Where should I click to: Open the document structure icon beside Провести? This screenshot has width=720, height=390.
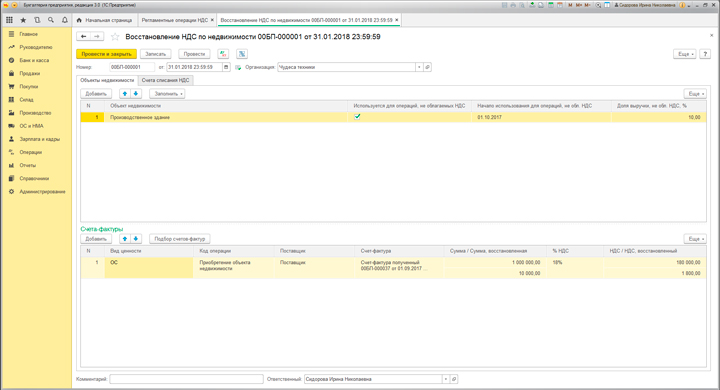tap(242, 54)
